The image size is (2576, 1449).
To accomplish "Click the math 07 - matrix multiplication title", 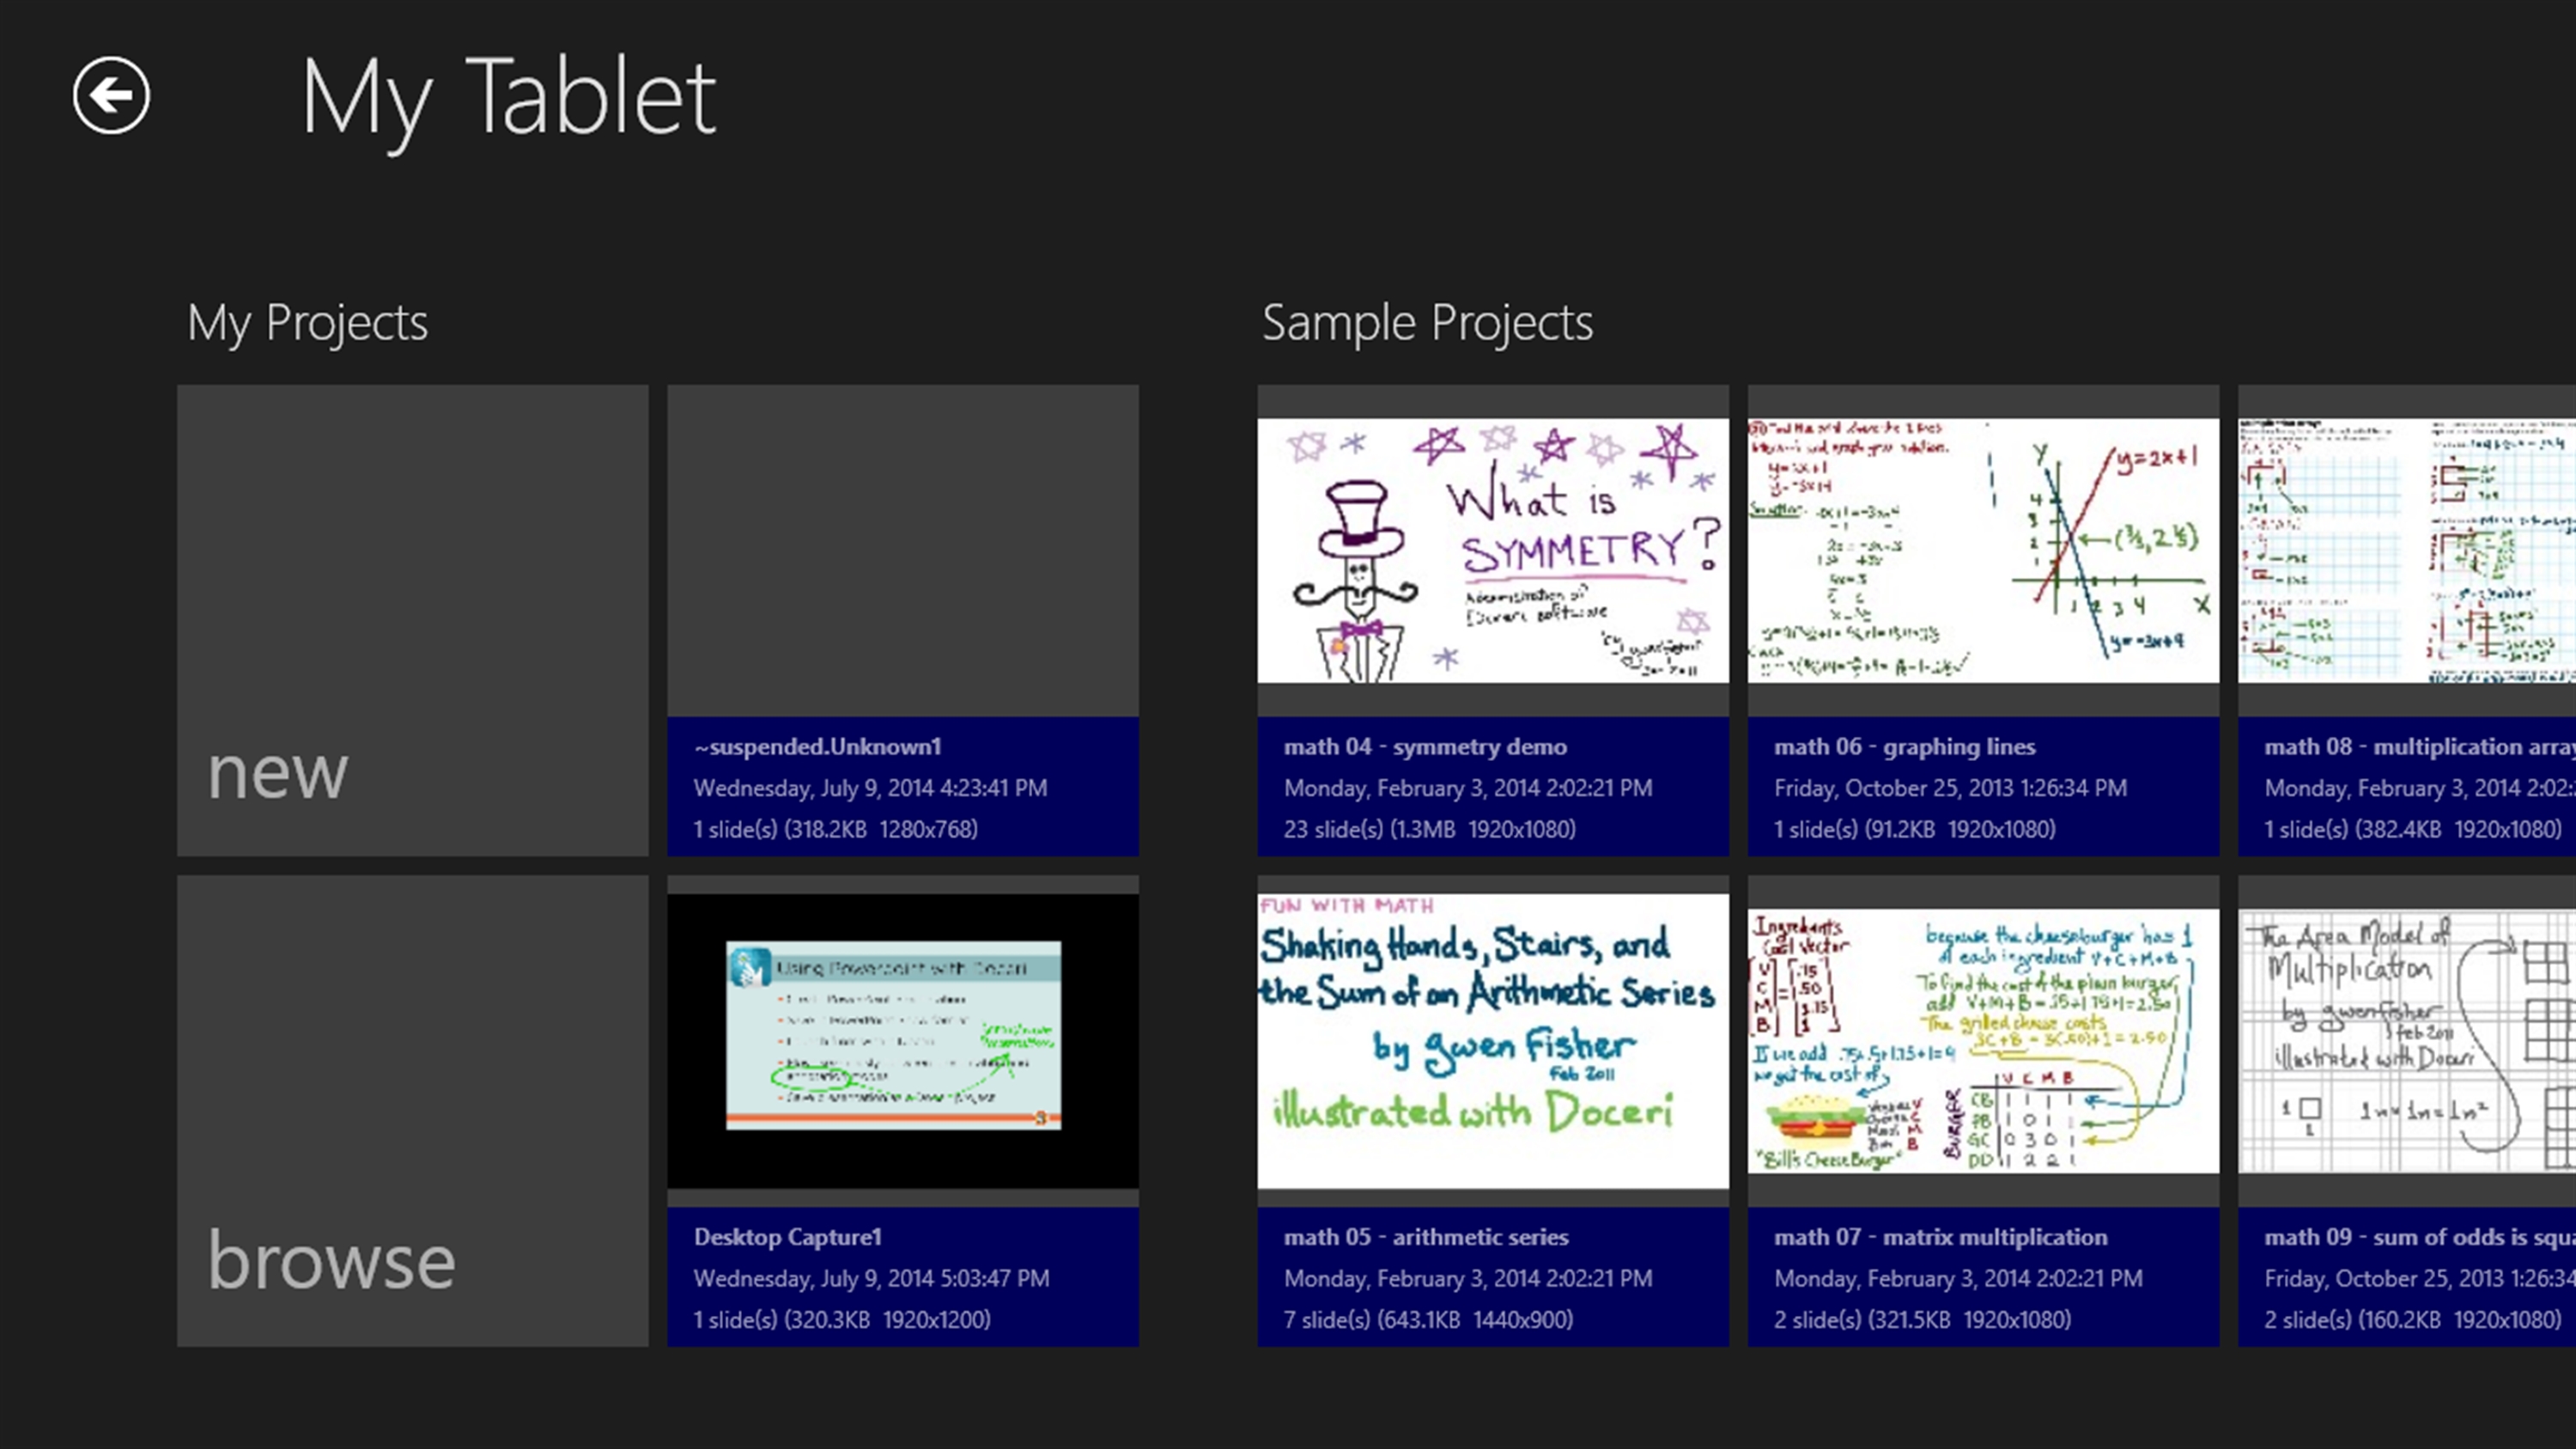I will coord(1940,1237).
